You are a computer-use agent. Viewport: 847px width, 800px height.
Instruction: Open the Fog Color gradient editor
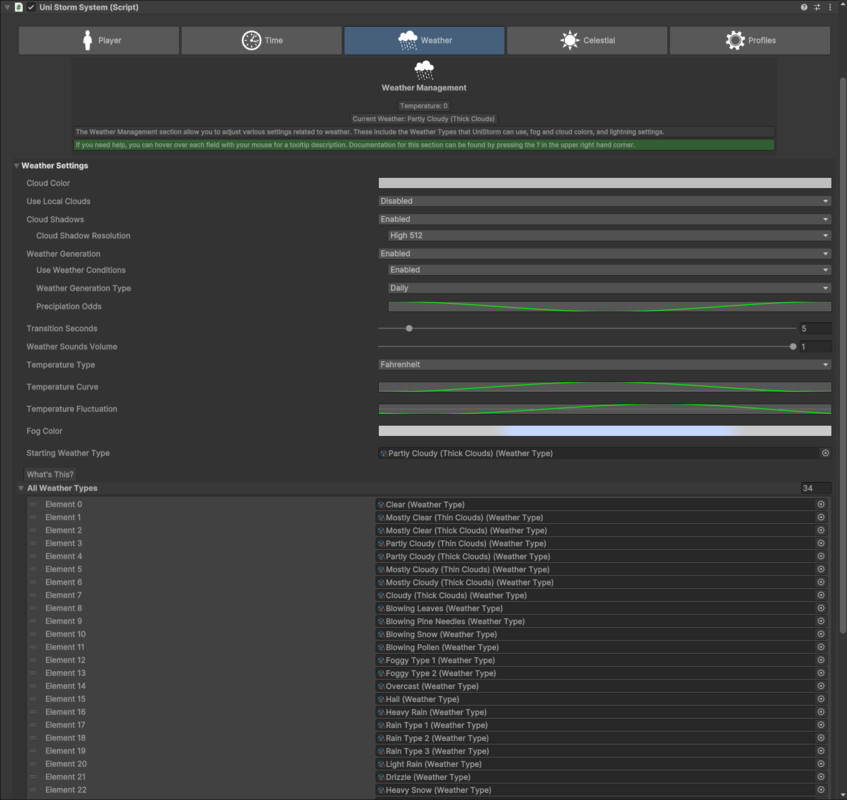[604, 431]
